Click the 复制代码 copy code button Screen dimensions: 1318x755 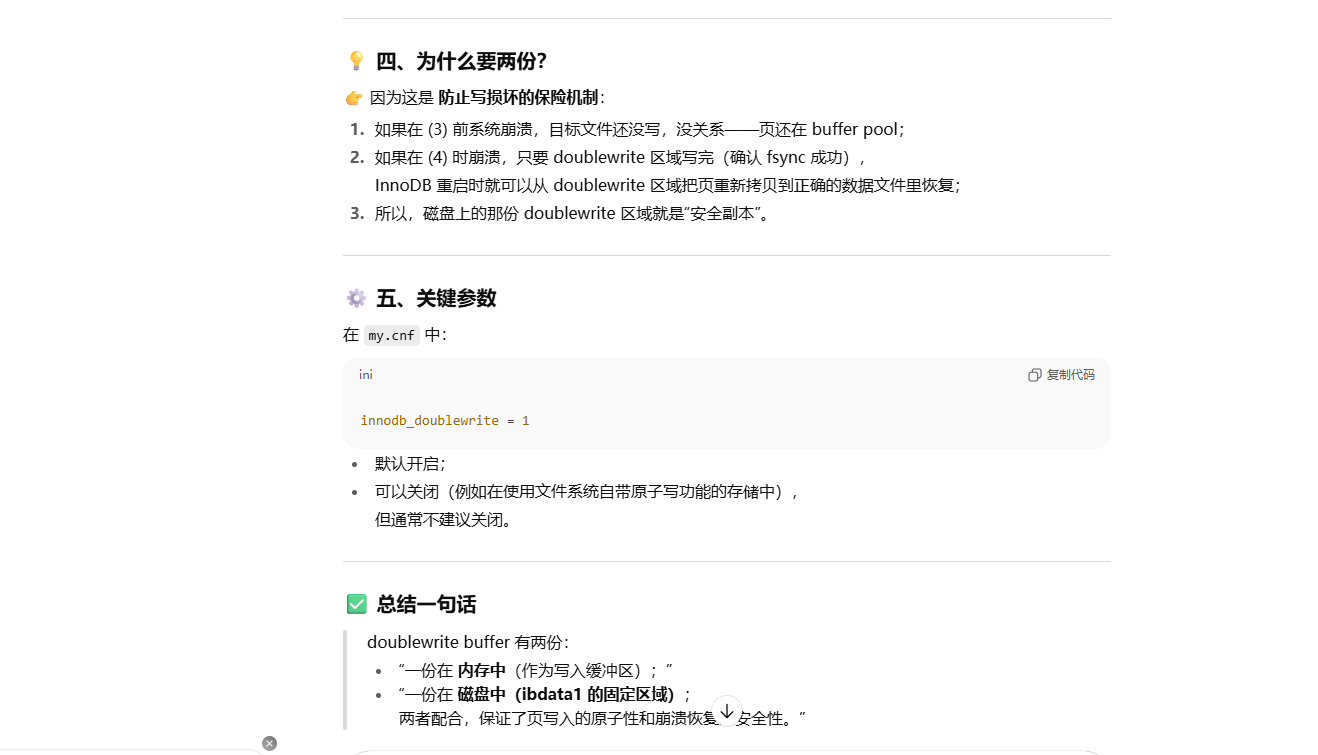click(x=1069, y=374)
